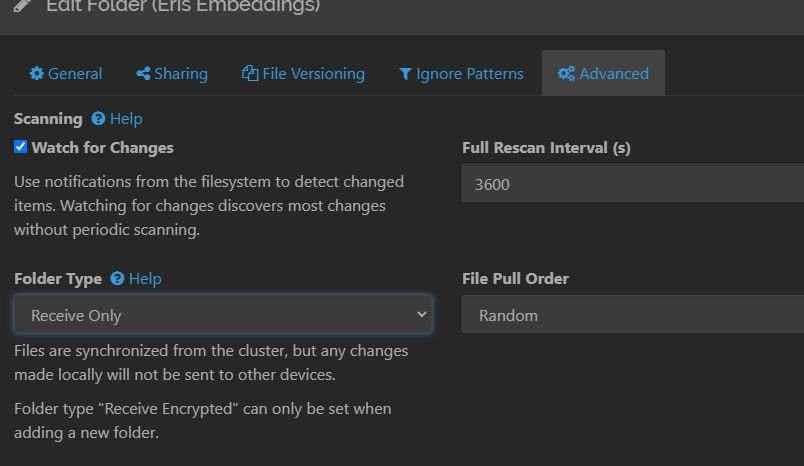This screenshot has height=466, width=804.
Task: Click the question mark icon beside Folder Type
Action: [117, 279]
